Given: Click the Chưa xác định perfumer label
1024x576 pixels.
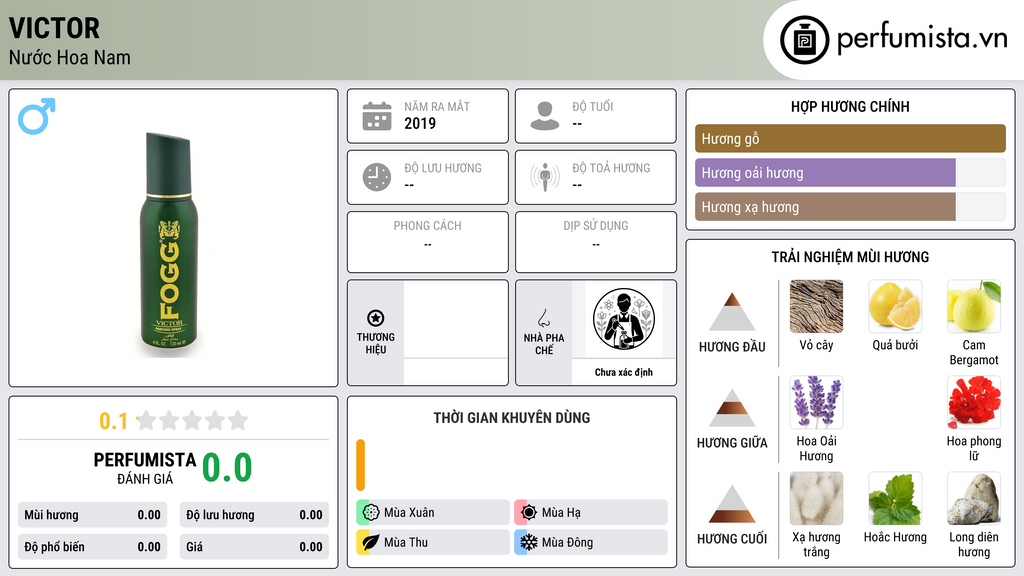Looking at the screenshot, I should coord(624,372).
